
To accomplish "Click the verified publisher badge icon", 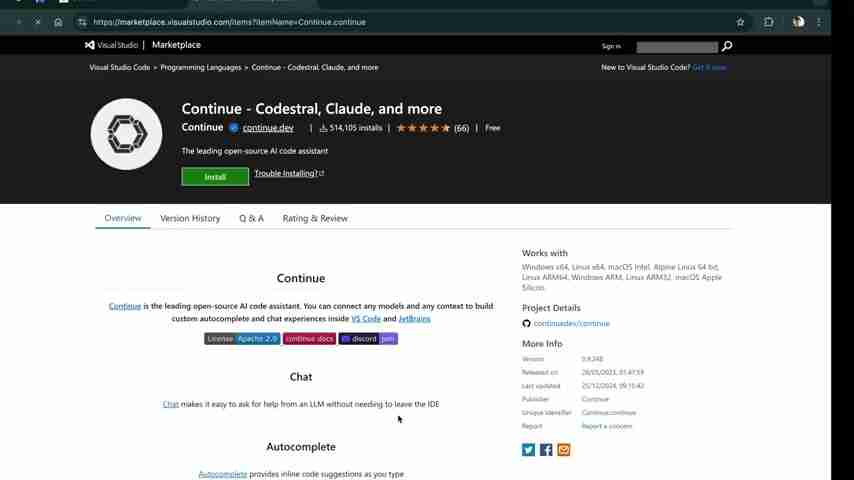I will [x=234, y=128].
